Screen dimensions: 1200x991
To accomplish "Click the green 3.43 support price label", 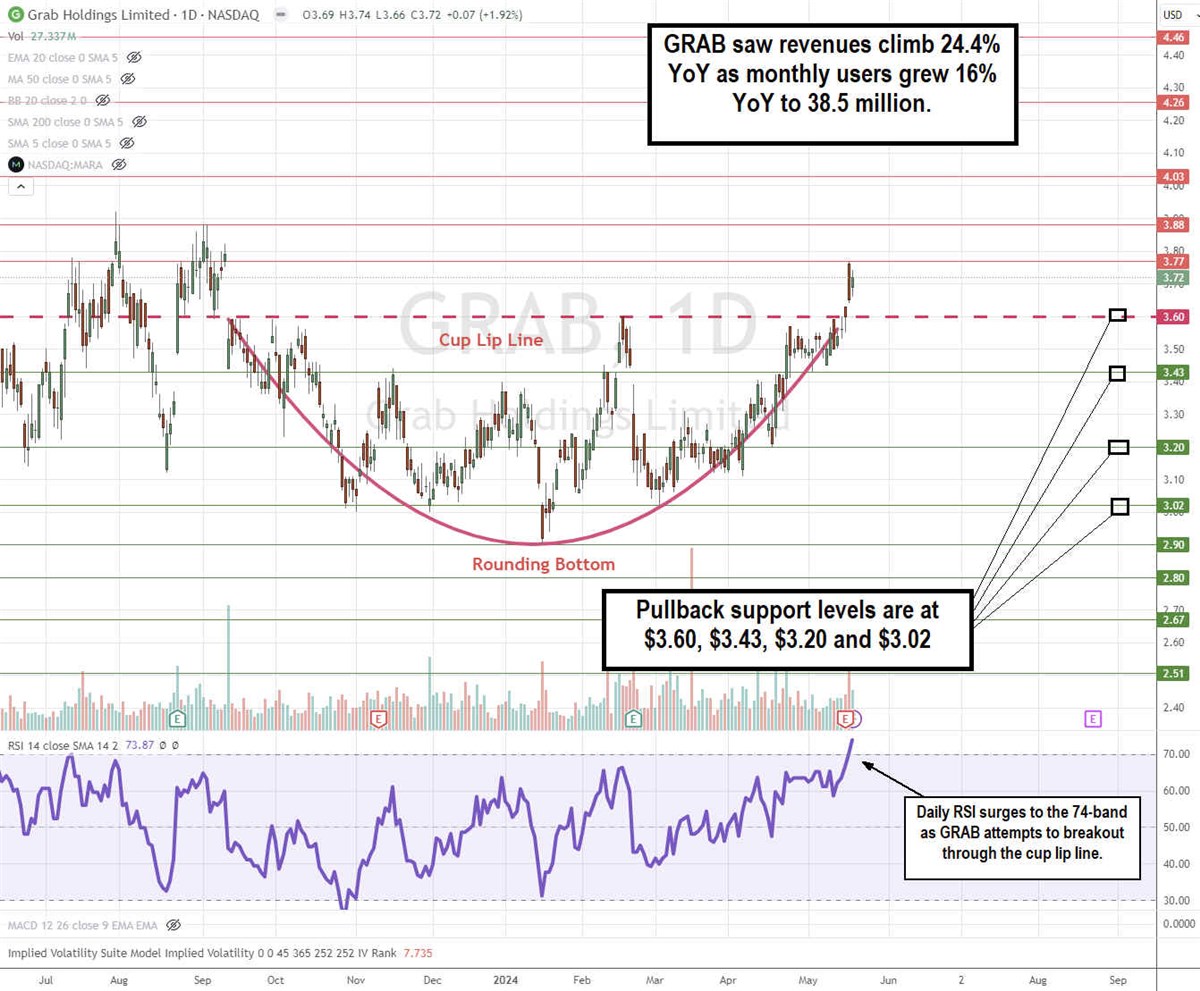I will coord(1174,372).
